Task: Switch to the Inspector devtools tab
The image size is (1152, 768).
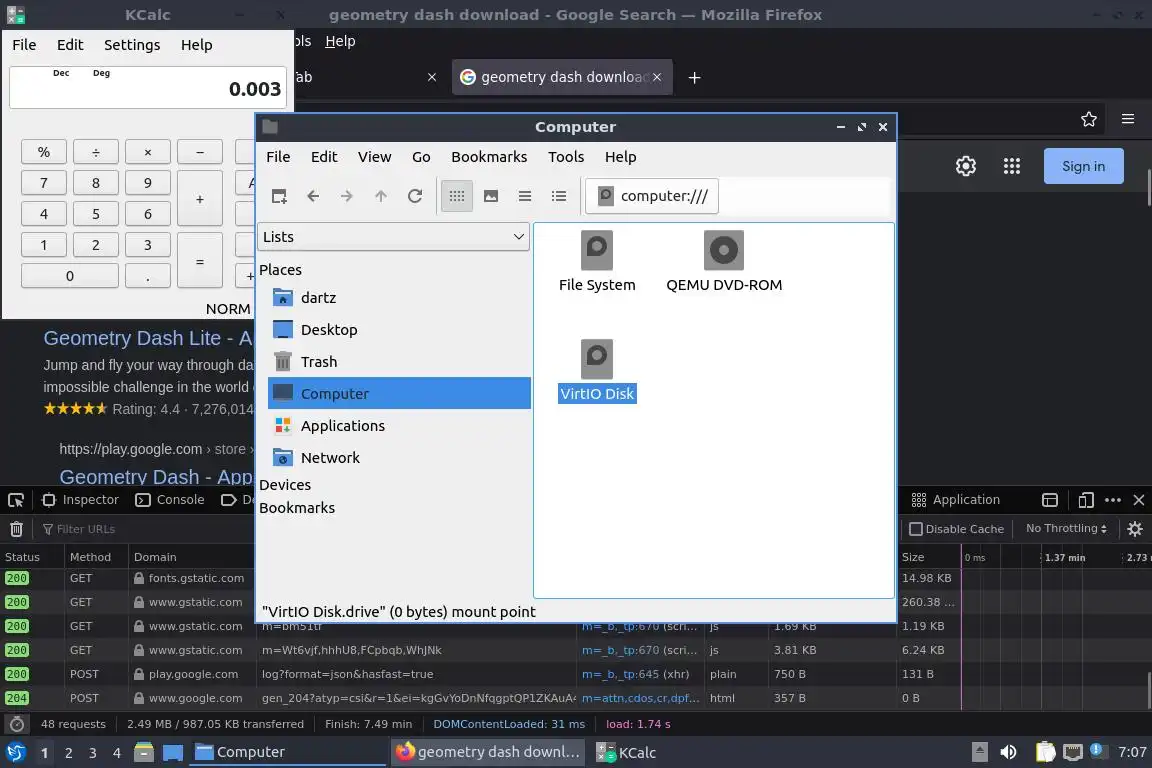Action: pos(80,500)
